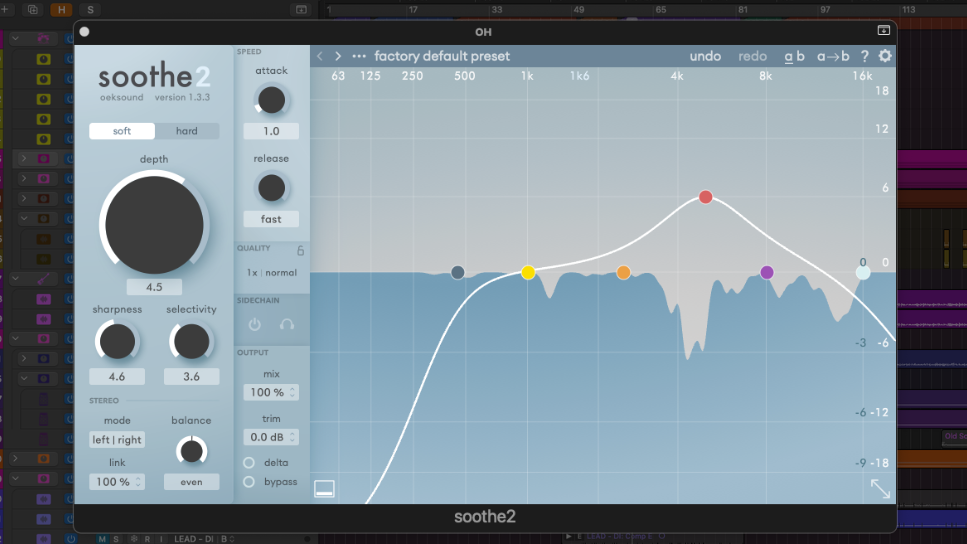The width and height of the screenshot is (967, 544).
Task: Open the stereo mode left | right selector
Action: tap(117, 440)
